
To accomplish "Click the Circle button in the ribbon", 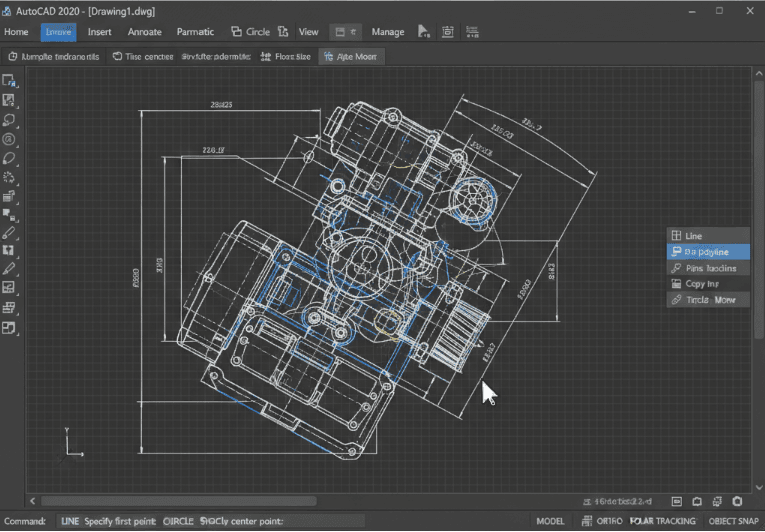I will pyautogui.click(x=250, y=32).
